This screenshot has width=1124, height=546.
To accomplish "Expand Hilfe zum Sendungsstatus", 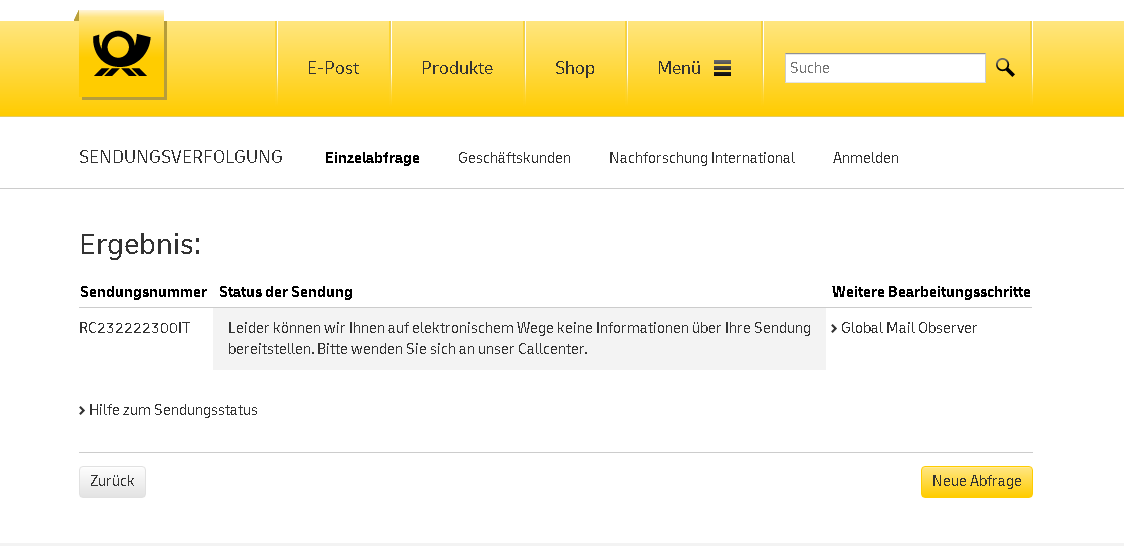I will click(172, 410).
